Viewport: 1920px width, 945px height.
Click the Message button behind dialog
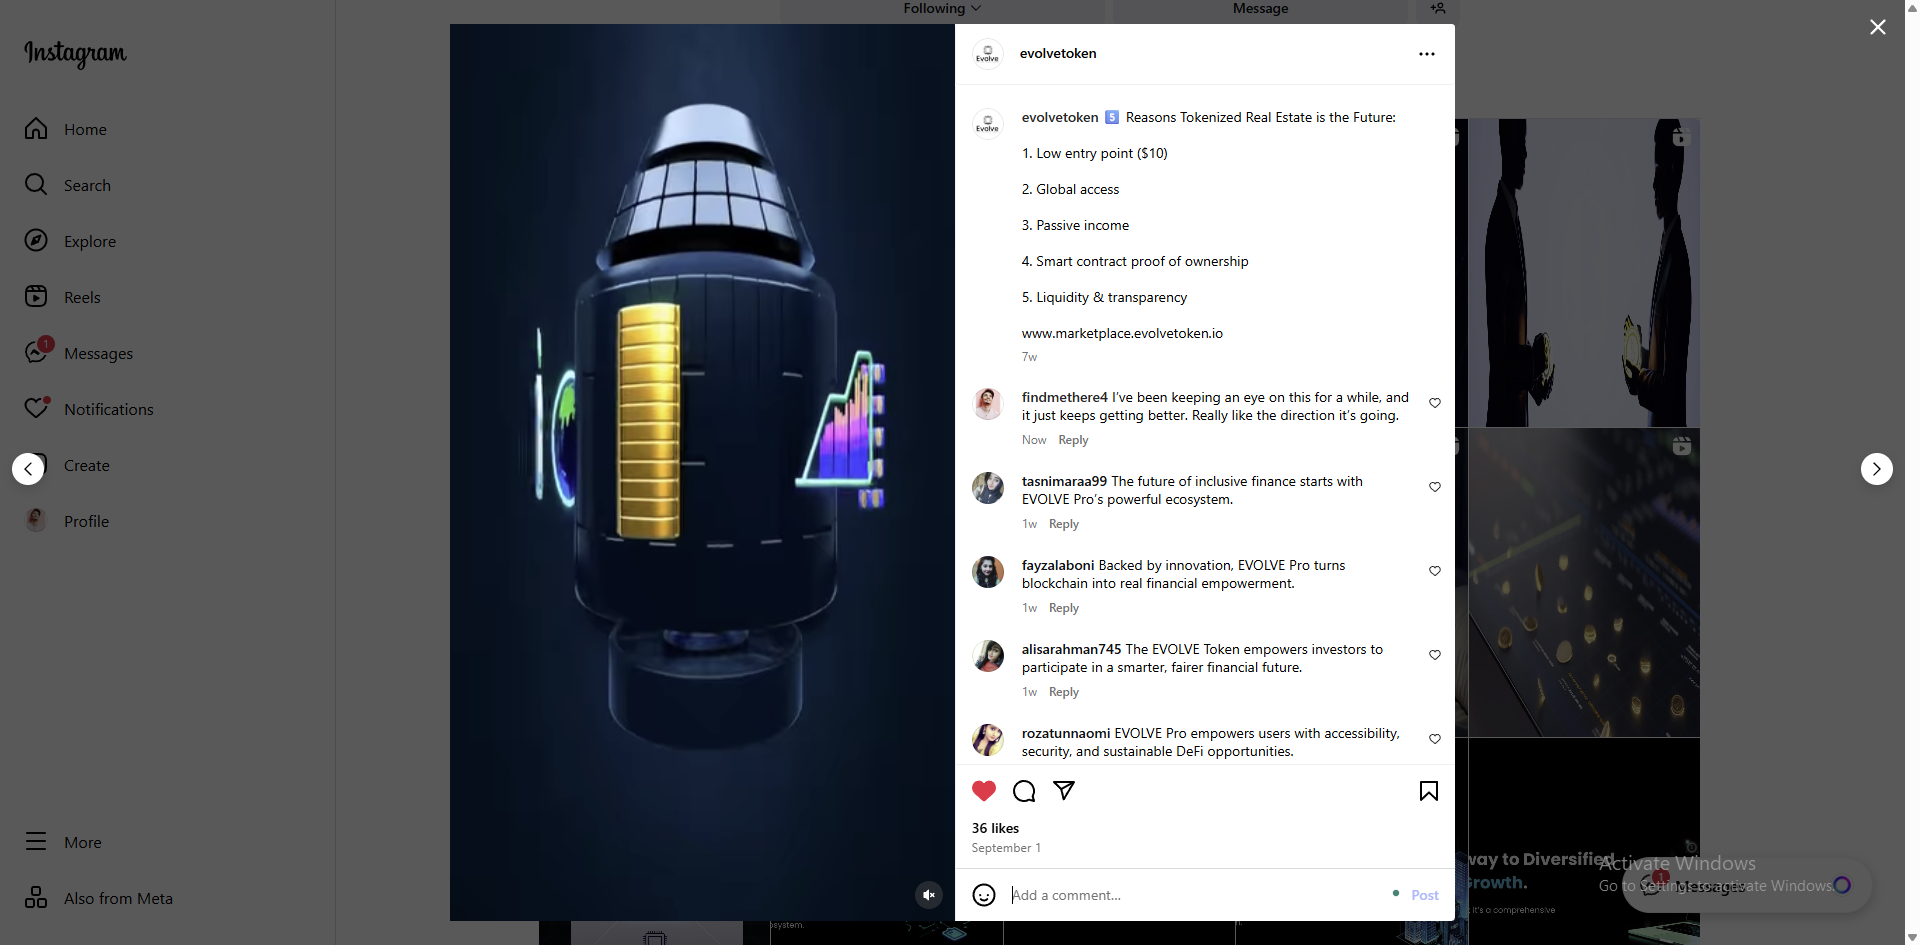point(1260,9)
